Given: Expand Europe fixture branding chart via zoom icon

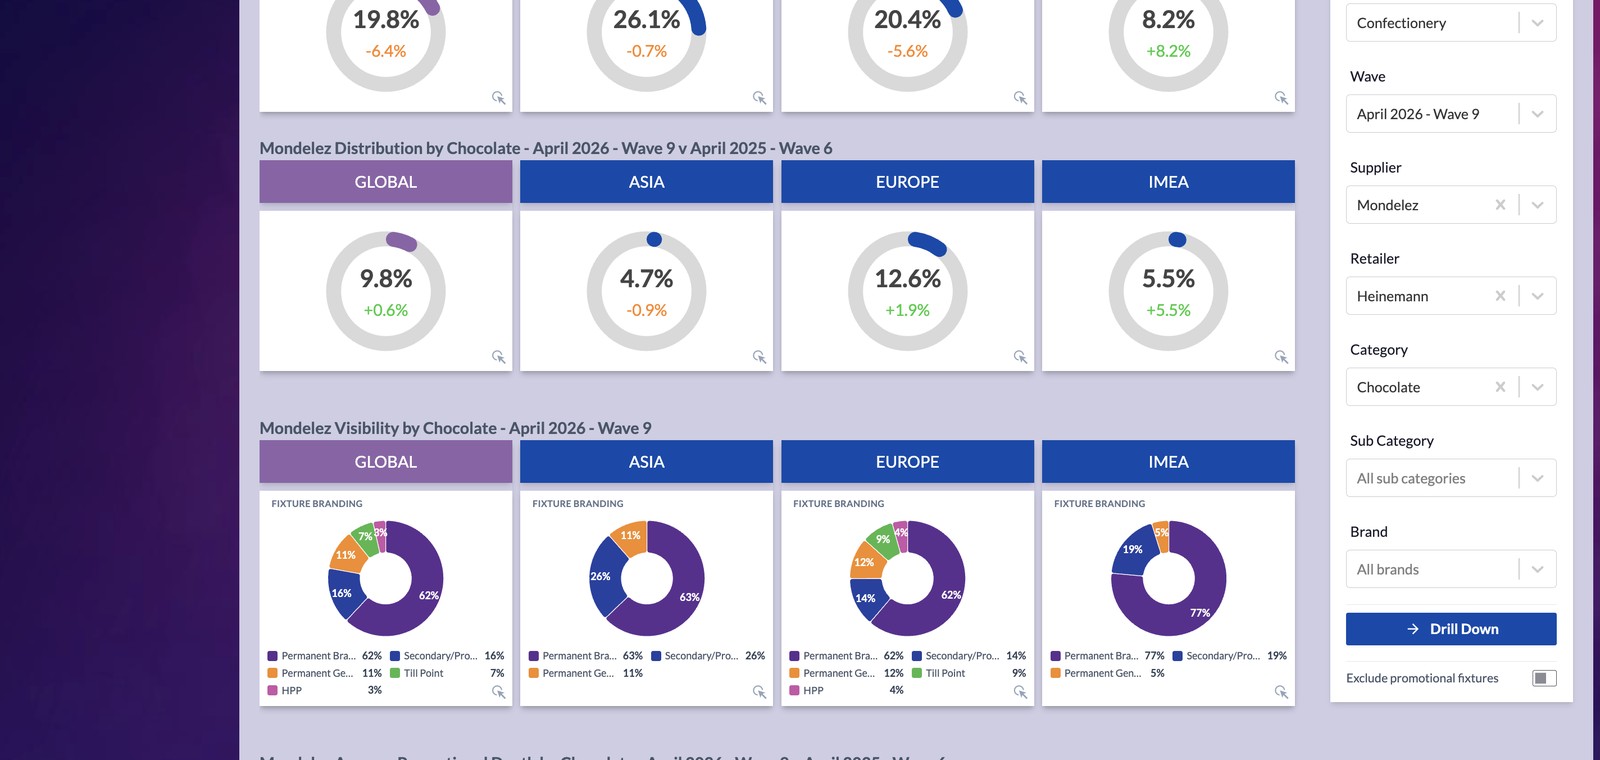Looking at the screenshot, I should click(x=1020, y=692).
